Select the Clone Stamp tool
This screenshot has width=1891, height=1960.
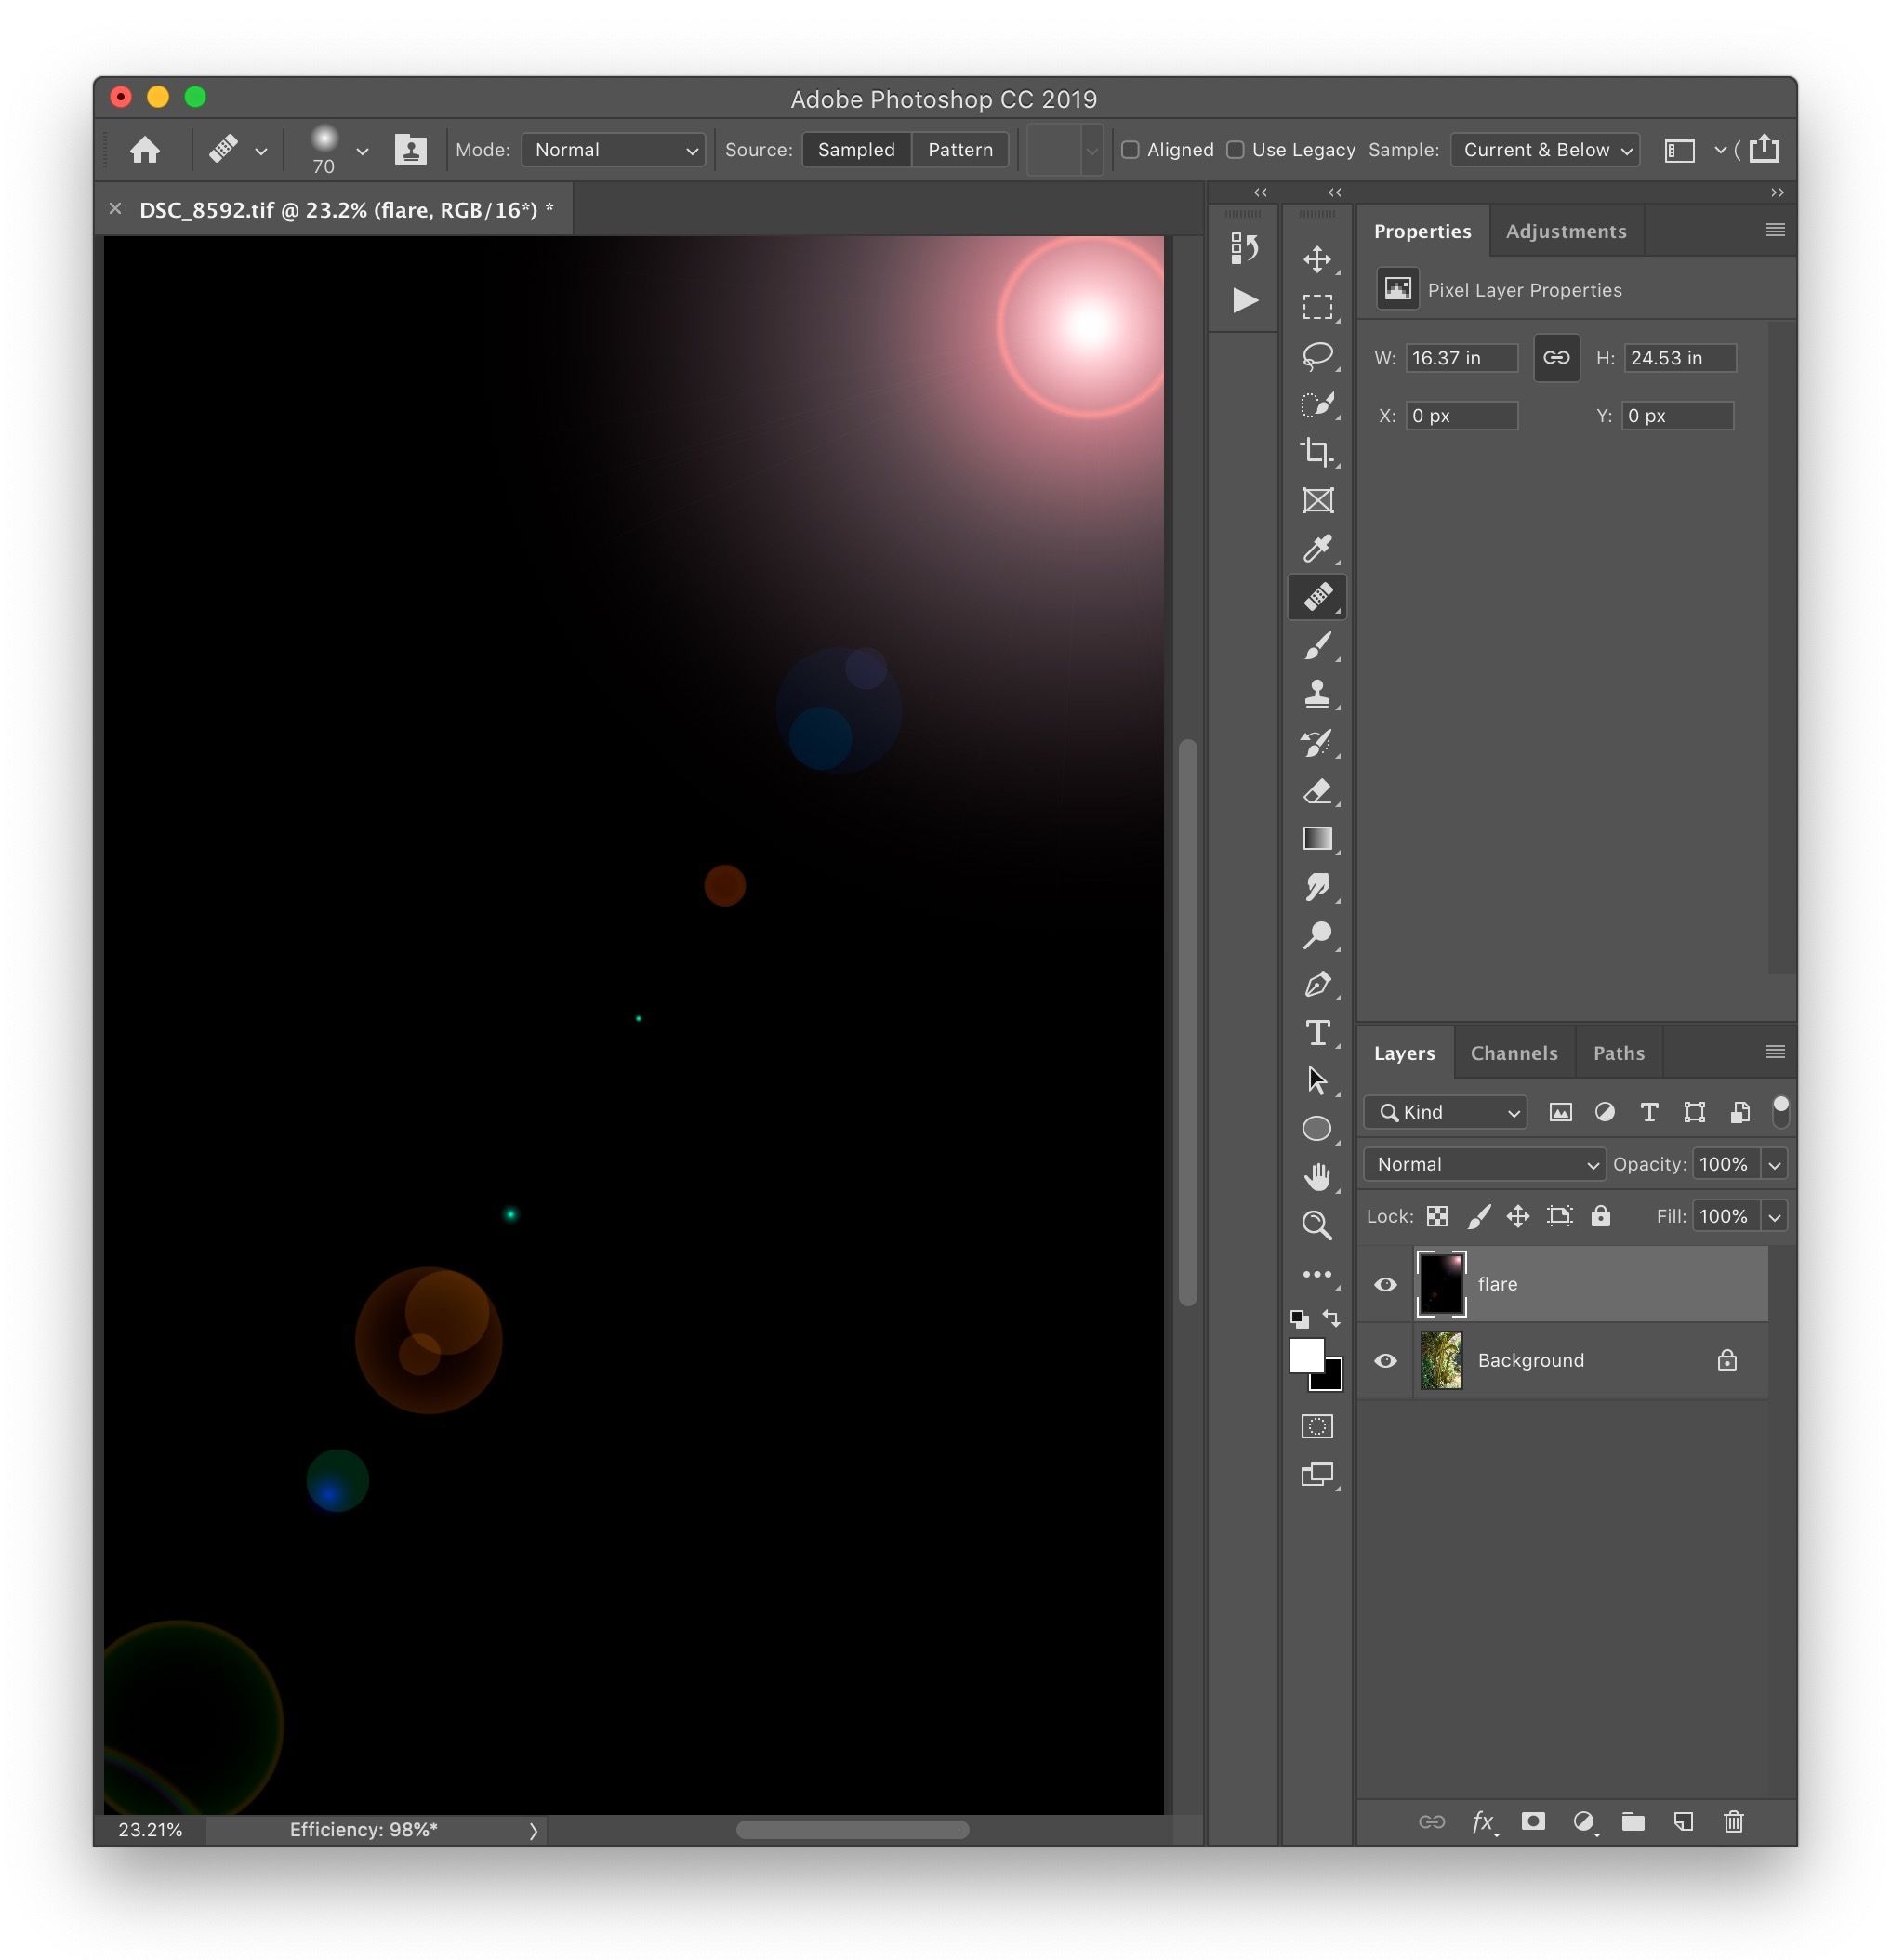pyautogui.click(x=1318, y=694)
